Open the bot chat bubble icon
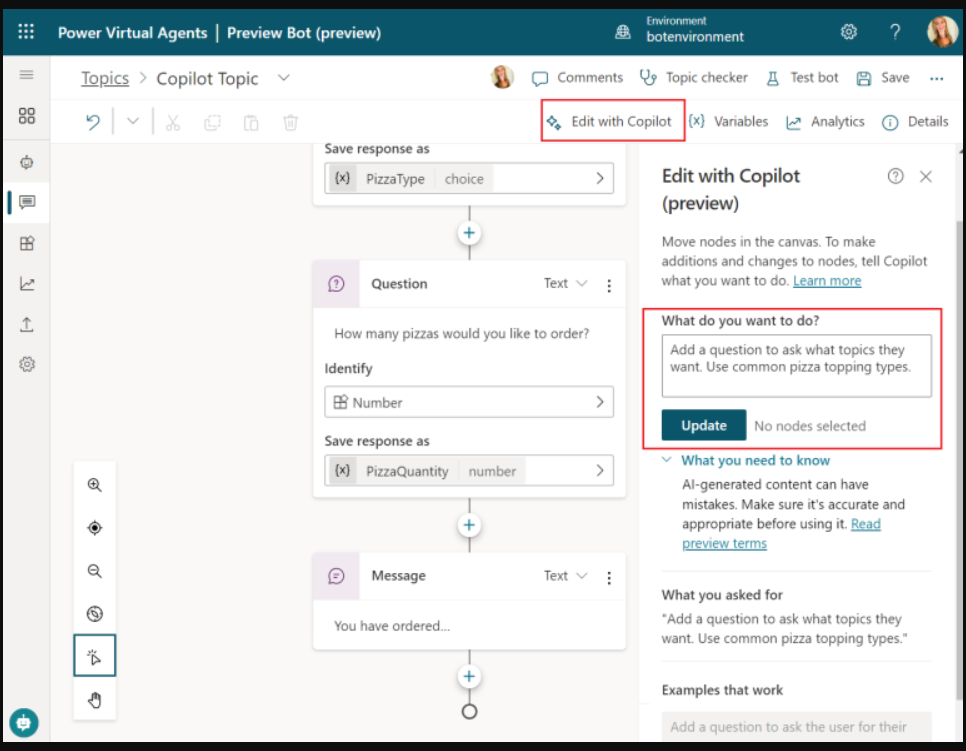The image size is (966, 751). tap(24, 722)
